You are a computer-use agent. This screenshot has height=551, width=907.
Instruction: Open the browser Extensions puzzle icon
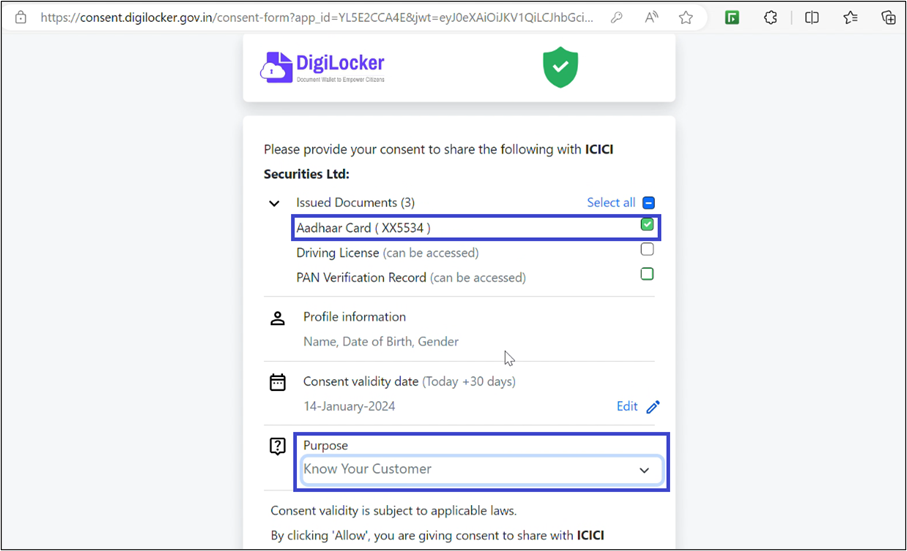[770, 17]
